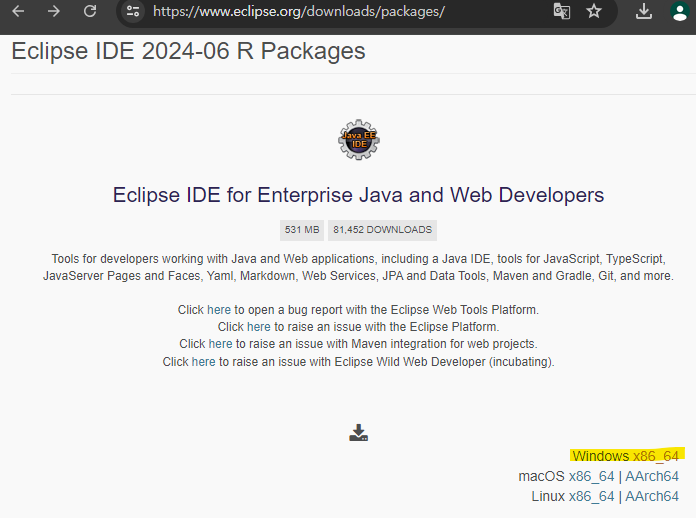Bookmark this page with the star
The height and width of the screenshot is (518, 696).
click(594, 11)
